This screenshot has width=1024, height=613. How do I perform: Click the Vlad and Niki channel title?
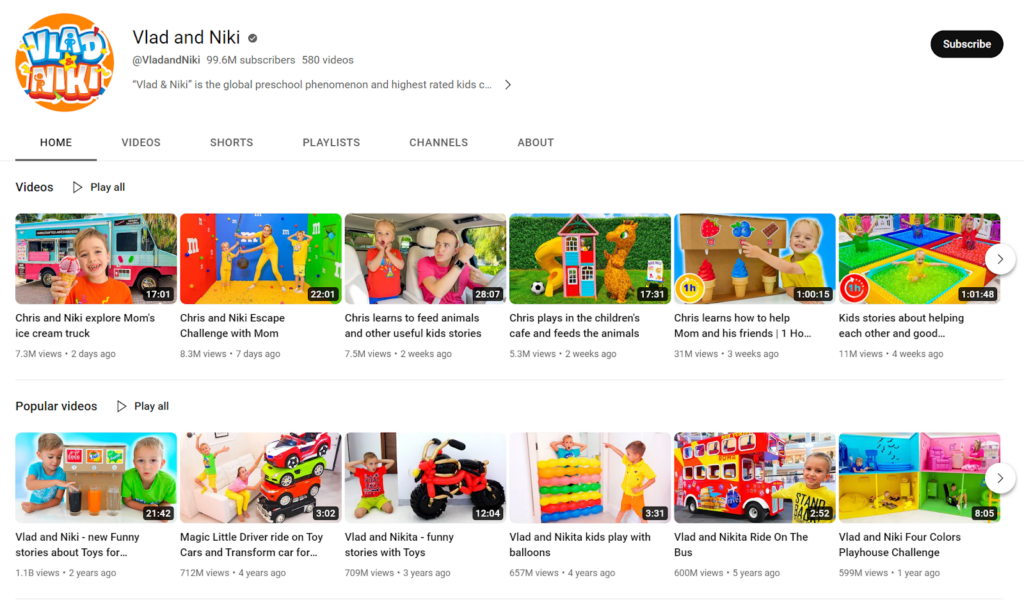[186, 37]
